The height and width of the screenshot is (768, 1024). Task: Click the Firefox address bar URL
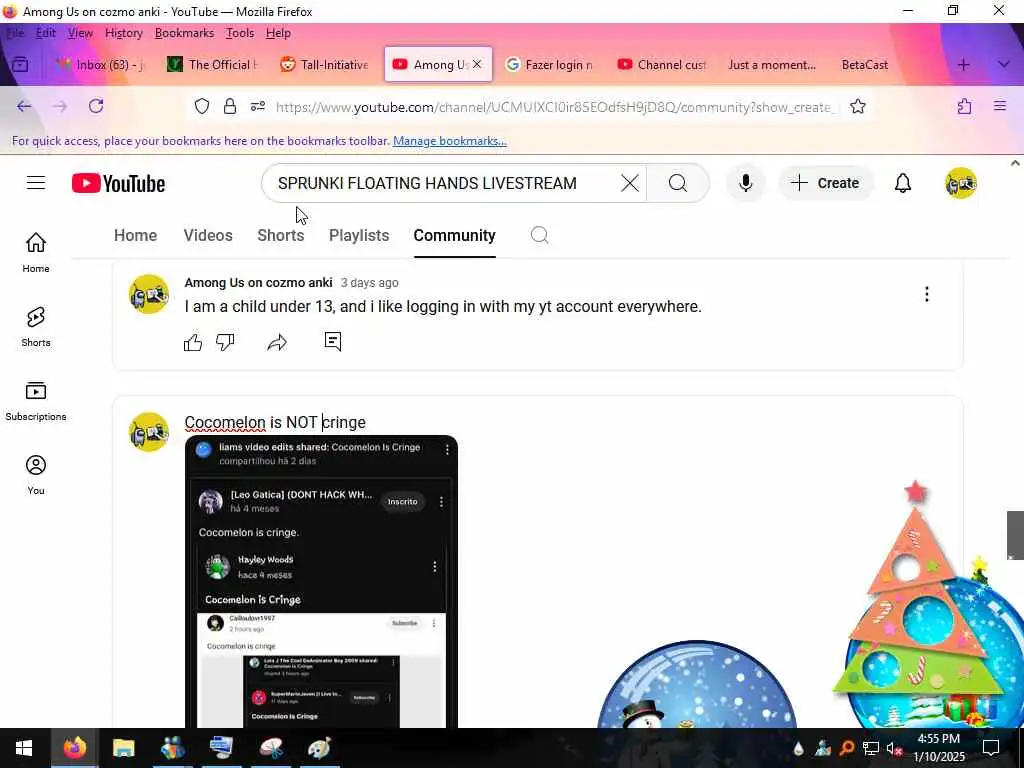pos(554,106)
